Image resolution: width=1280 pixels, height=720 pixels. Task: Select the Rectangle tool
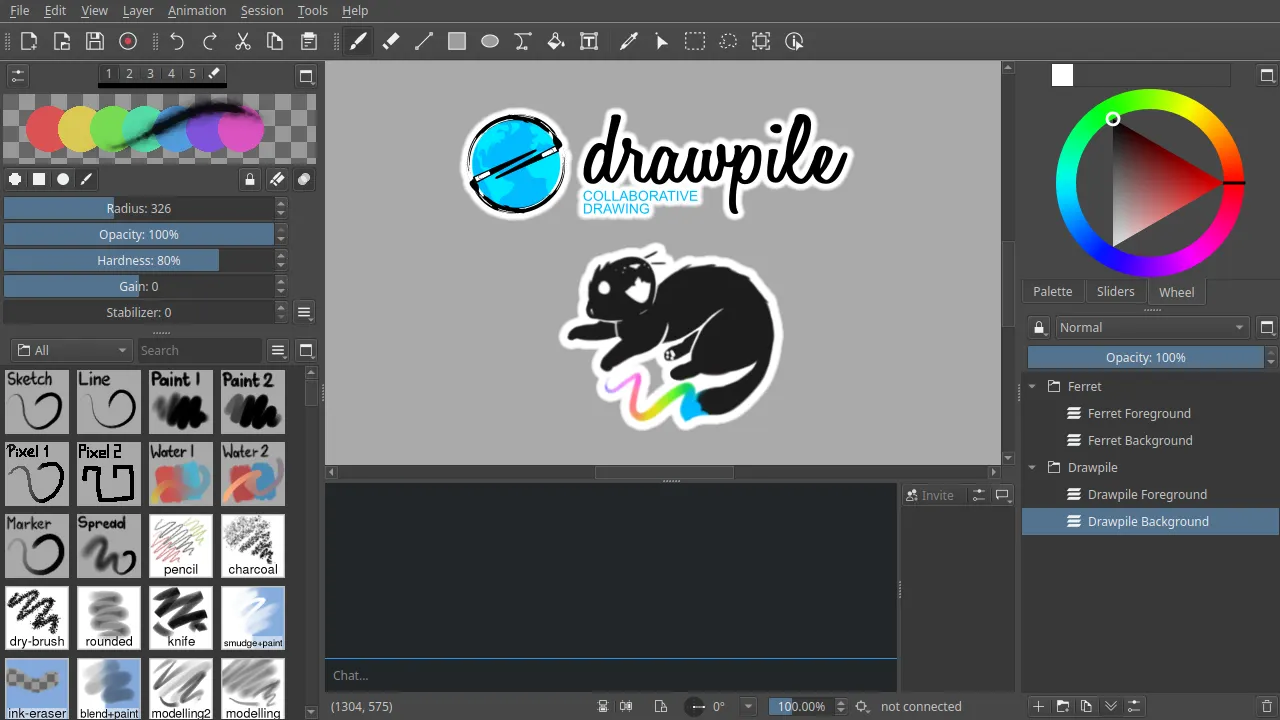(x=457, y=41)
